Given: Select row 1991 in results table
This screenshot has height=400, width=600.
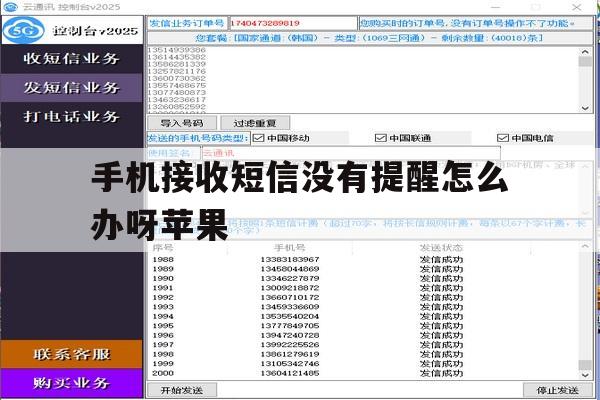Looking at the screenshot, I should pyautogui.click(x=364, y=288).
